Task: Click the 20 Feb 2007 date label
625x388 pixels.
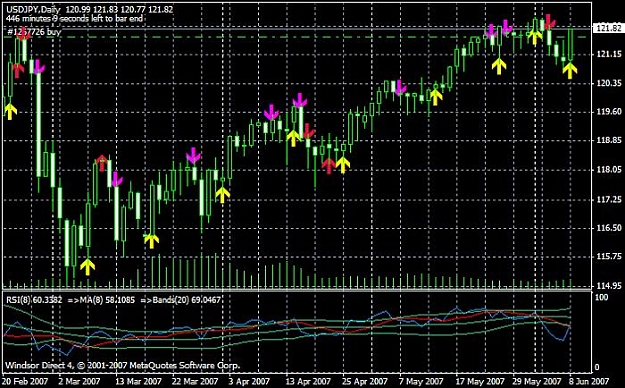Action: 25,381
